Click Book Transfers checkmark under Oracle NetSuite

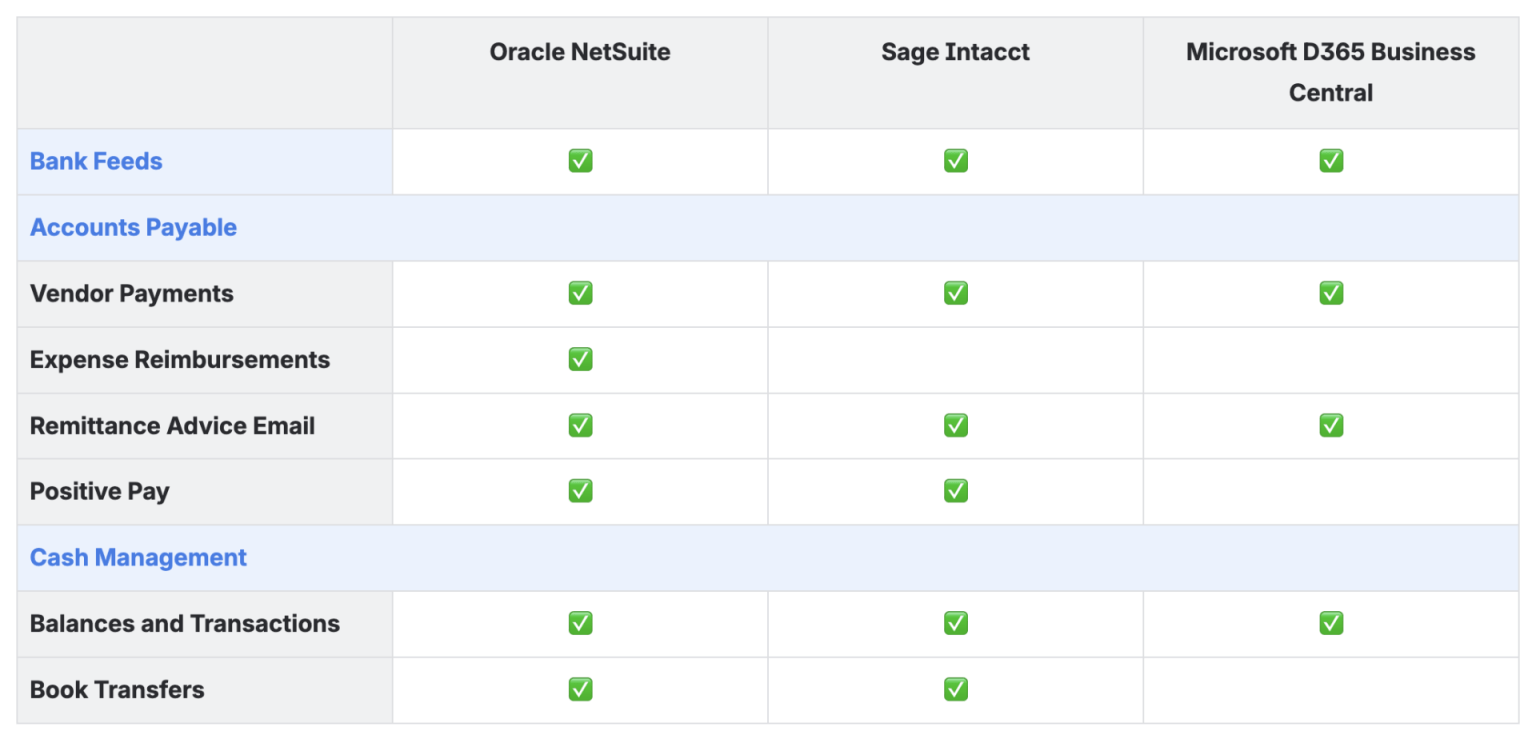click(x=580, y=689)
